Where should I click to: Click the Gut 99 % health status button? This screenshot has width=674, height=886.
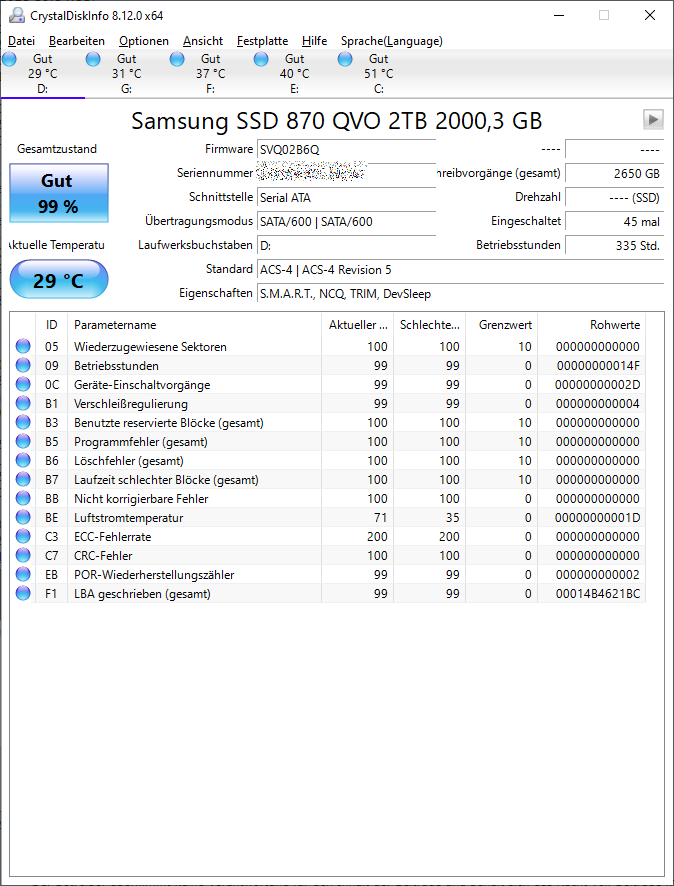click(x=59, y=193)
